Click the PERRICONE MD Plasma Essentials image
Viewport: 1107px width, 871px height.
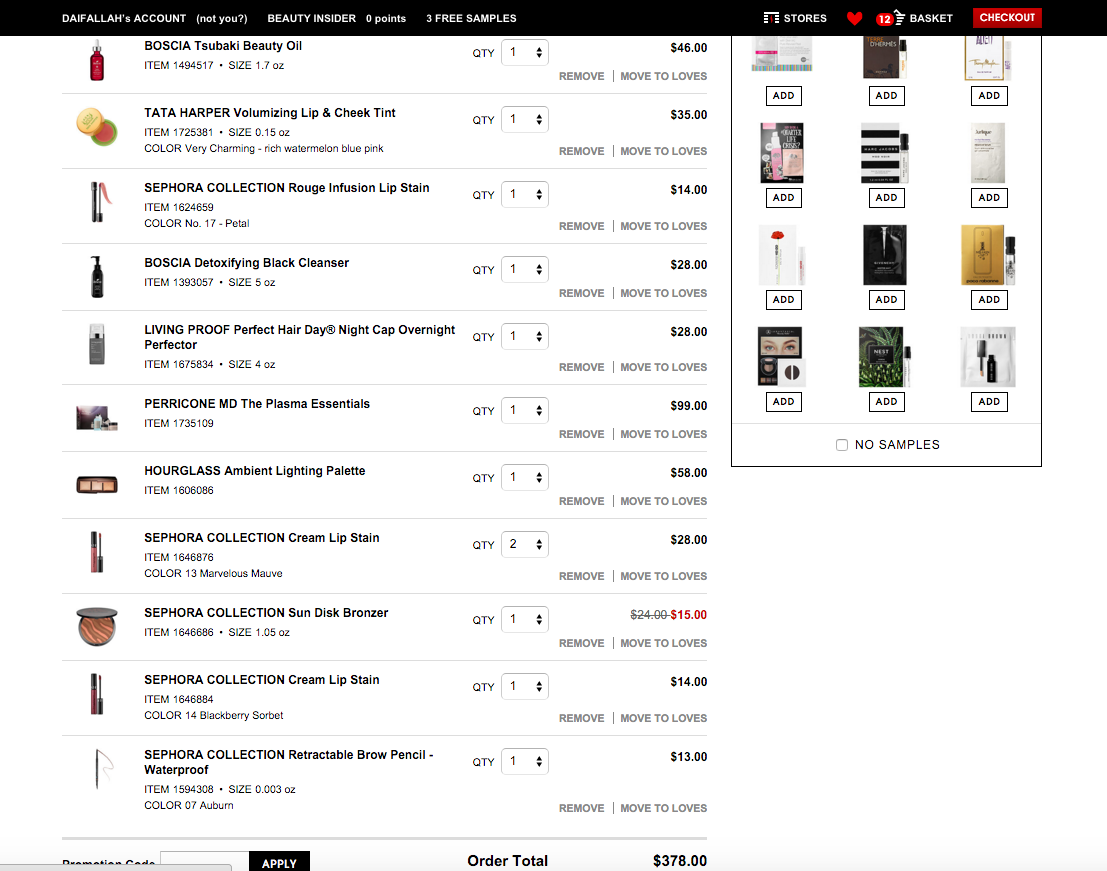coord(97,417)
